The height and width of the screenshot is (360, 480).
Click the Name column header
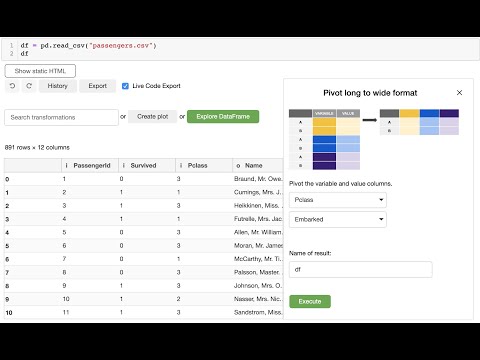258,166
